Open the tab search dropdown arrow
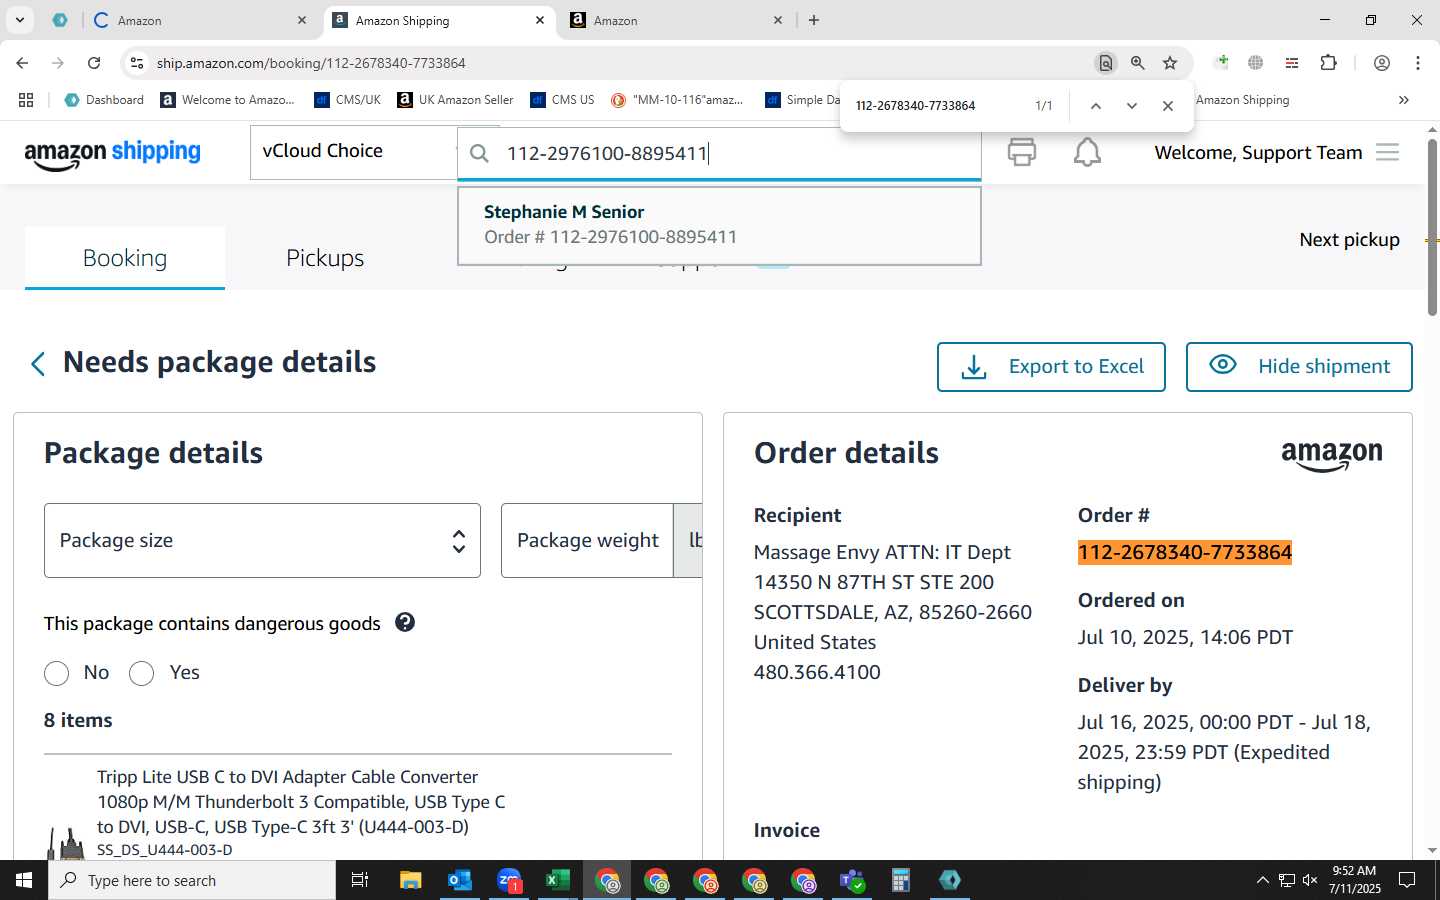1440x900 pixels. 20,20
